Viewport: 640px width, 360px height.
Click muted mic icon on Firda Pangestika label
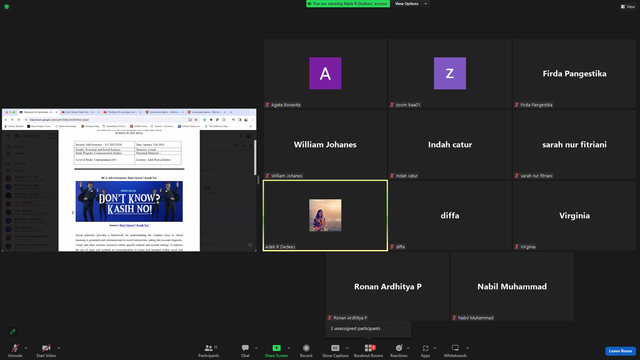pos(517,105)
